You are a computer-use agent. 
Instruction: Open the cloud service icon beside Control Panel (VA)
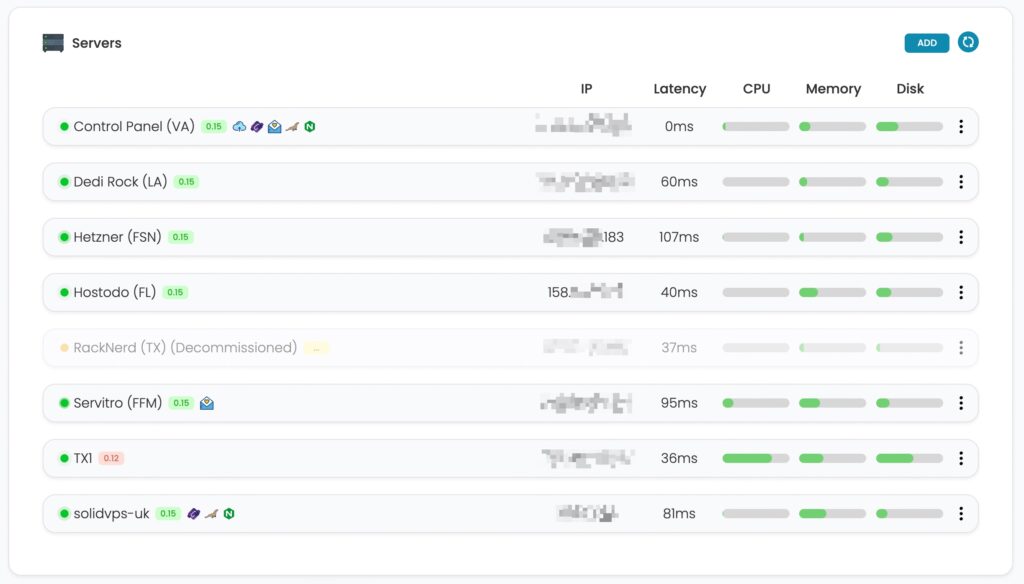pyautogui.click(x=239, y=127)
